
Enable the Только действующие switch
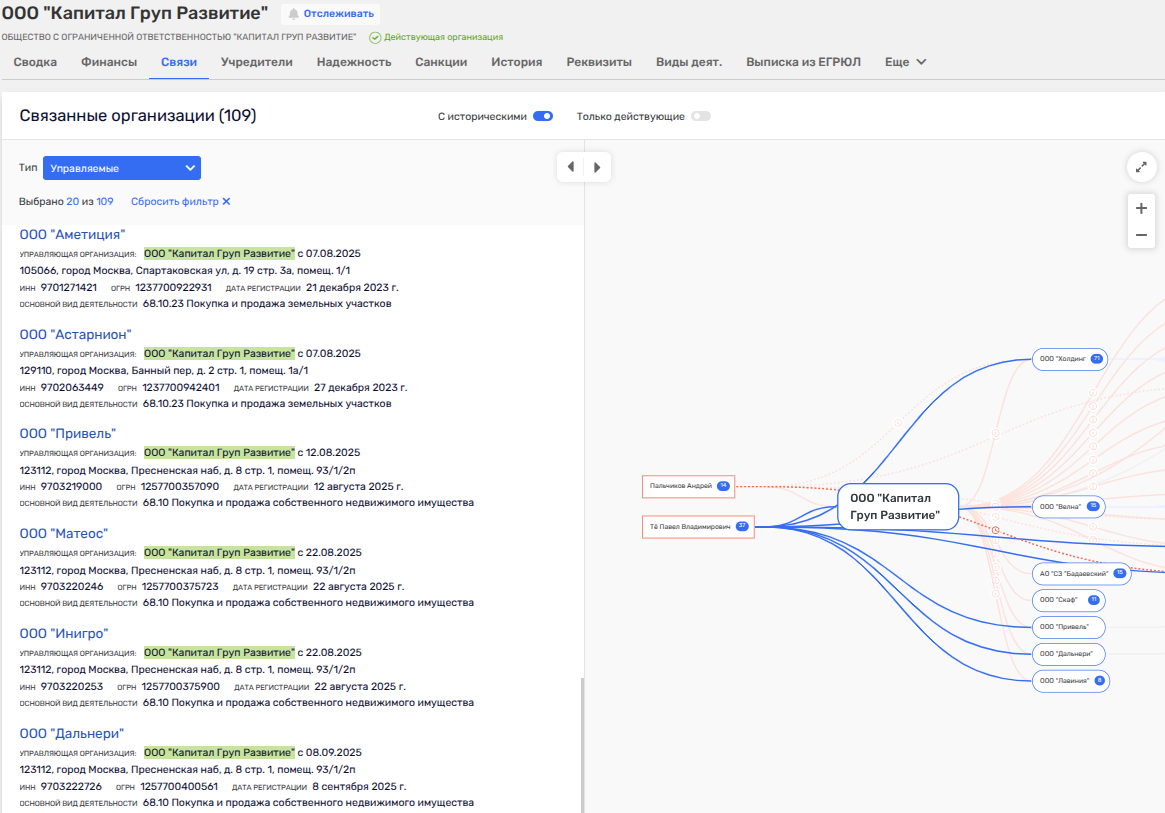pos(700,116)
